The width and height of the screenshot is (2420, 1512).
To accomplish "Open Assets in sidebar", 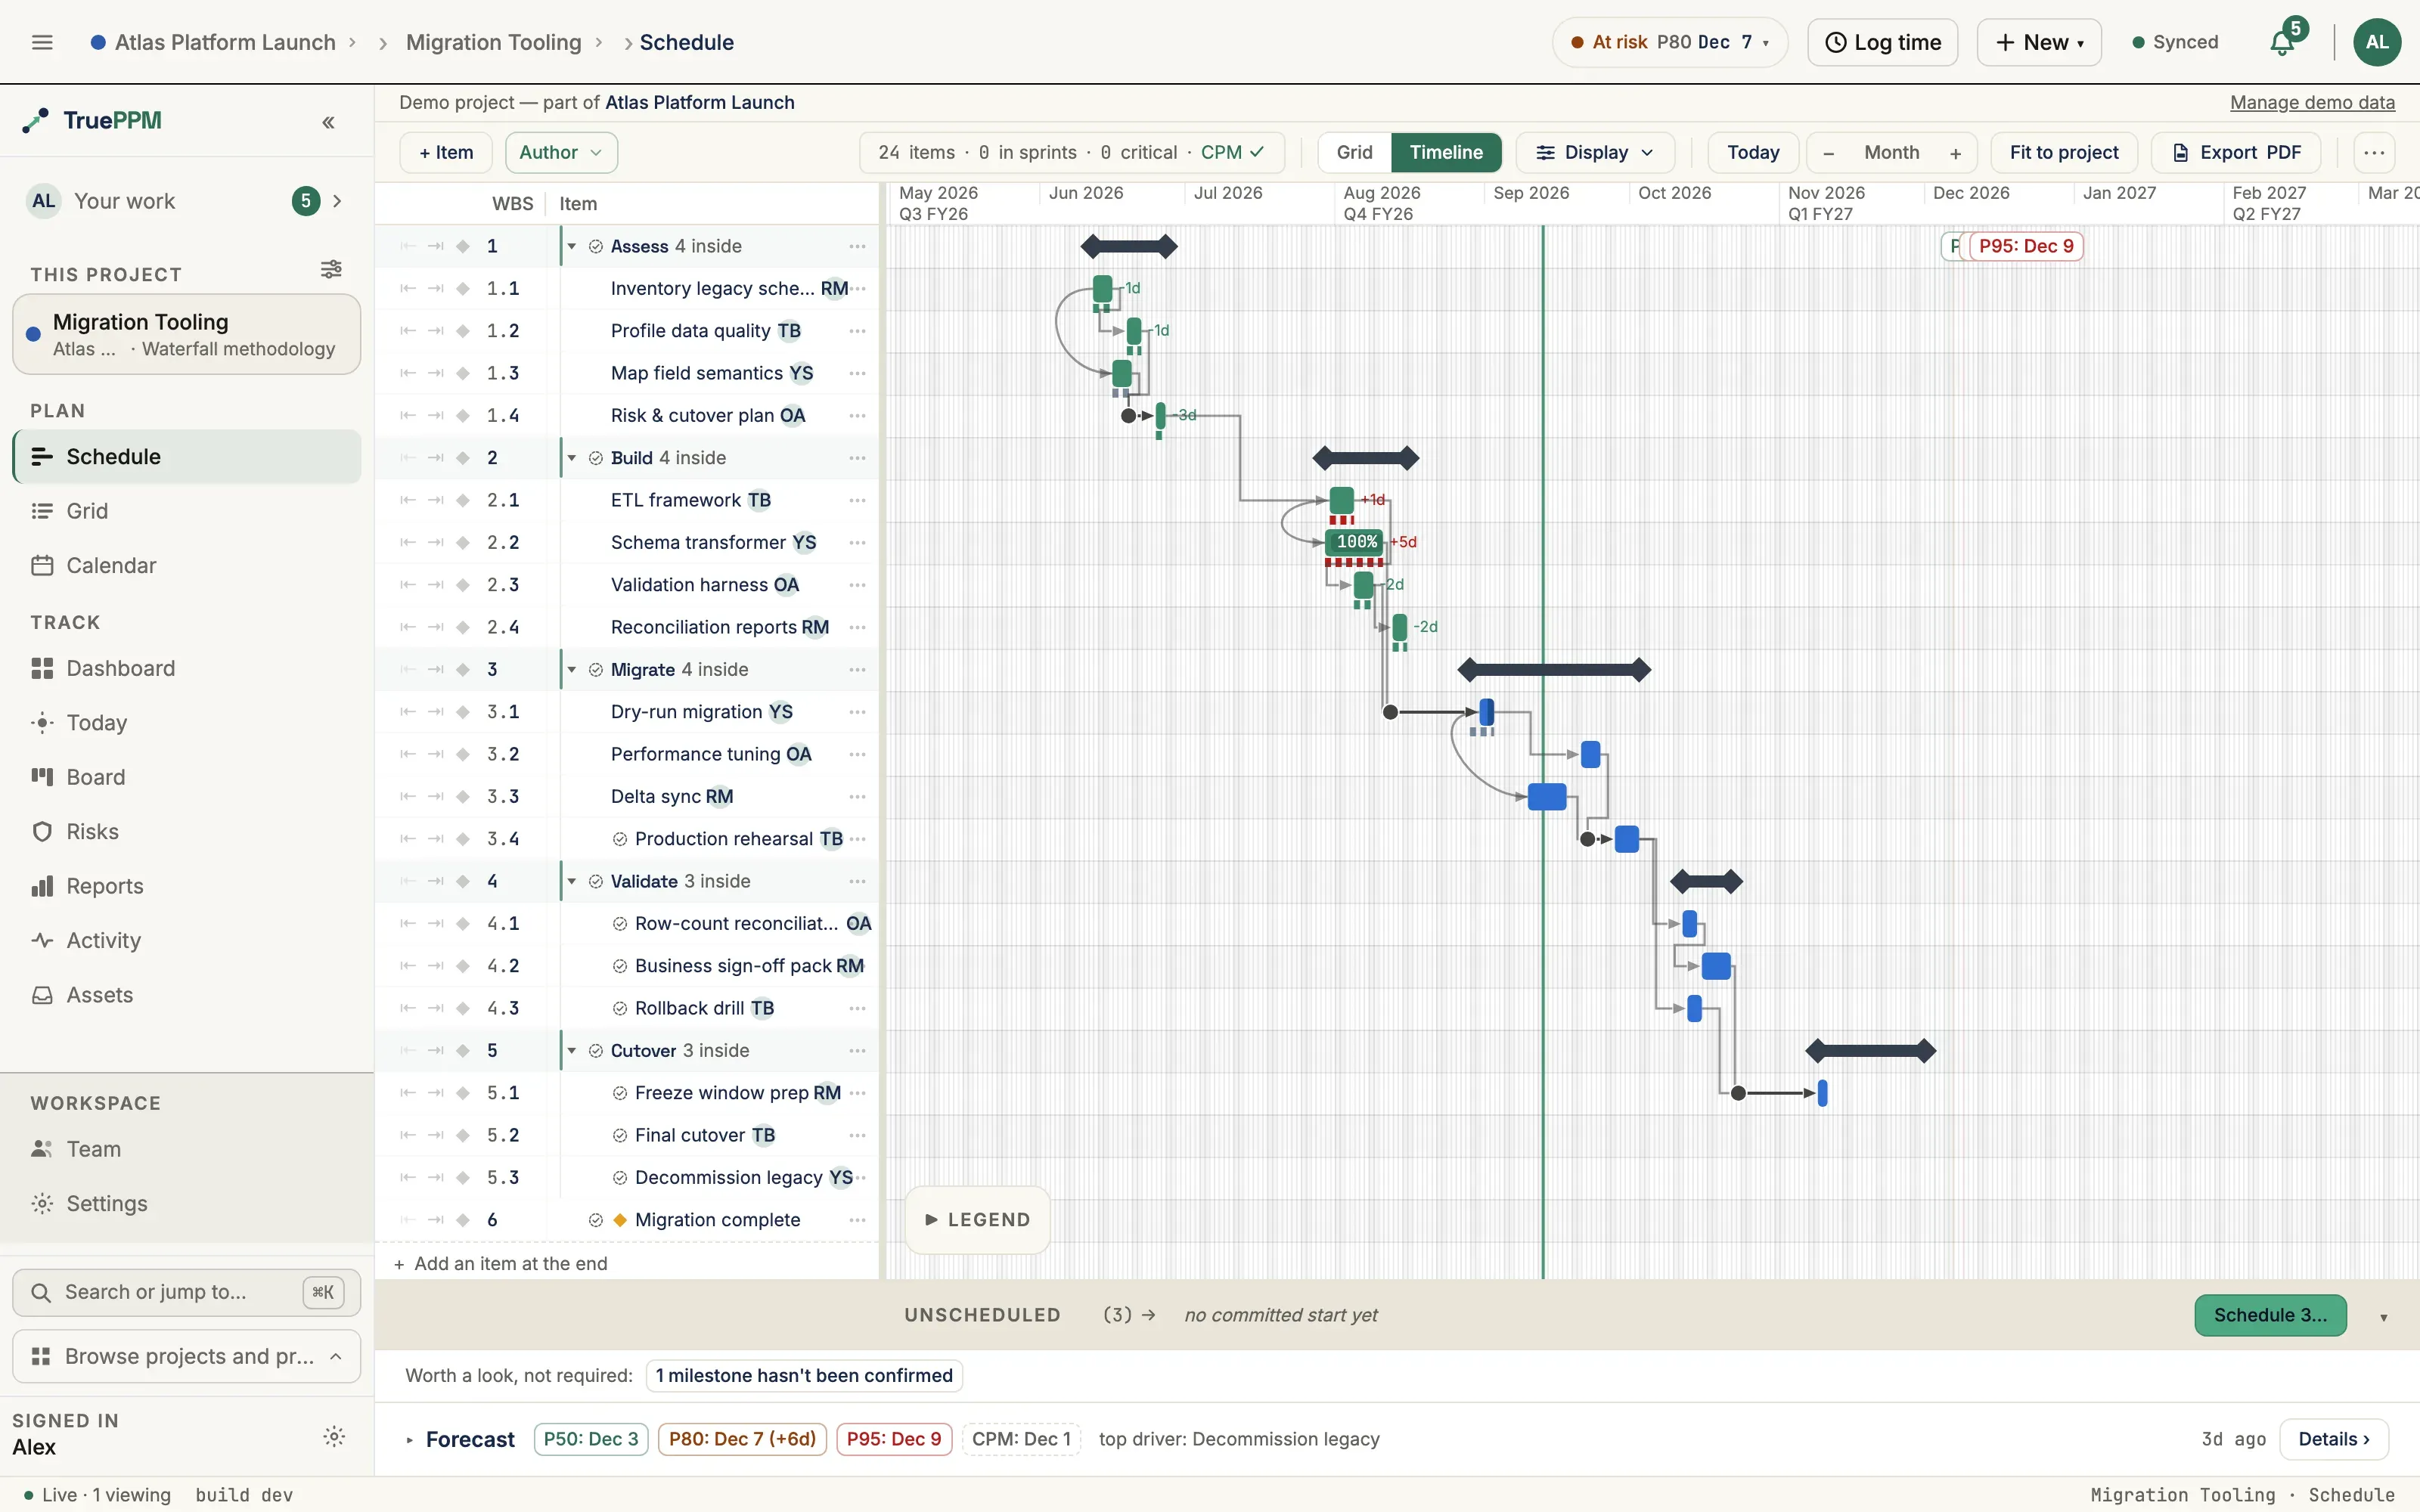I will [187, 995].
